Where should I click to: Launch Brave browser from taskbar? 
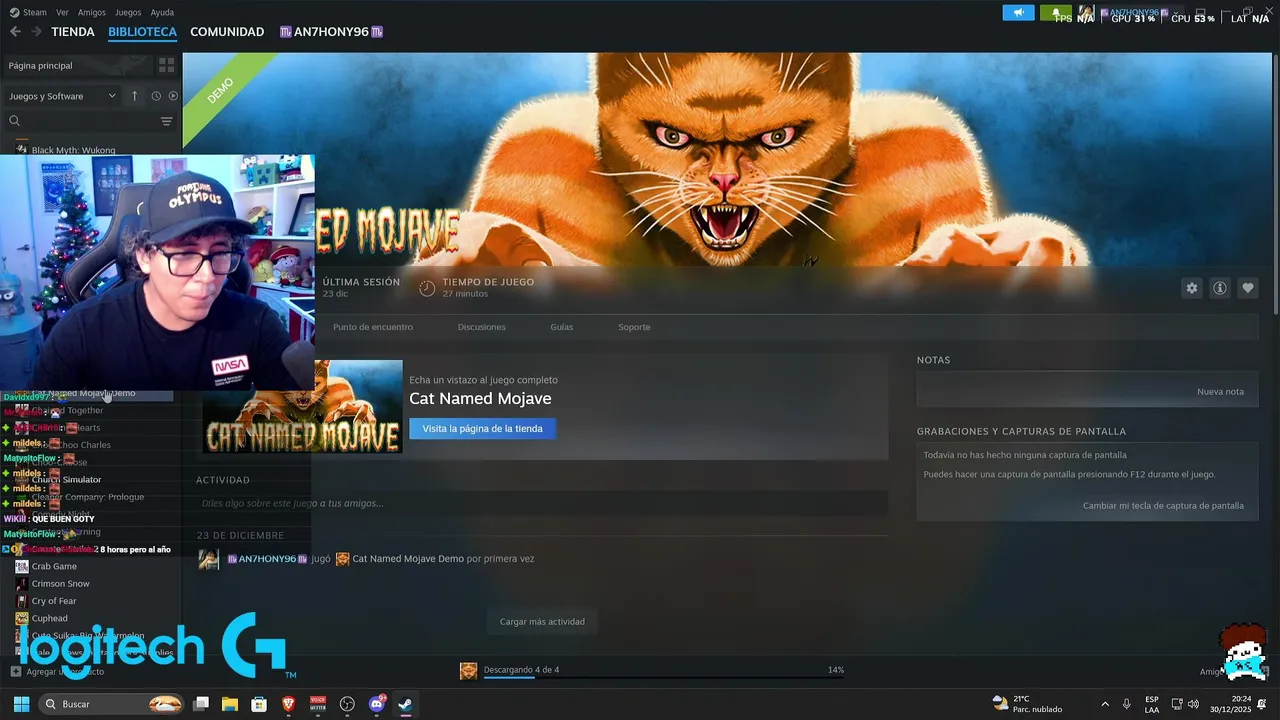click(288, 704)
